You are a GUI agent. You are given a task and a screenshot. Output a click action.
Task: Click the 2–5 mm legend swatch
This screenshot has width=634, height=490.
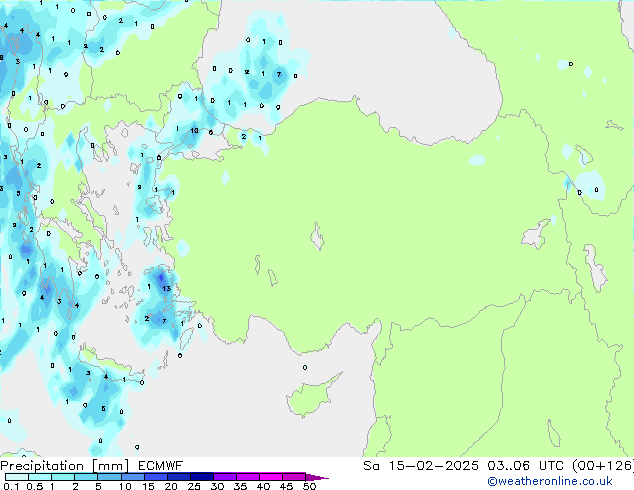(86, 477)
